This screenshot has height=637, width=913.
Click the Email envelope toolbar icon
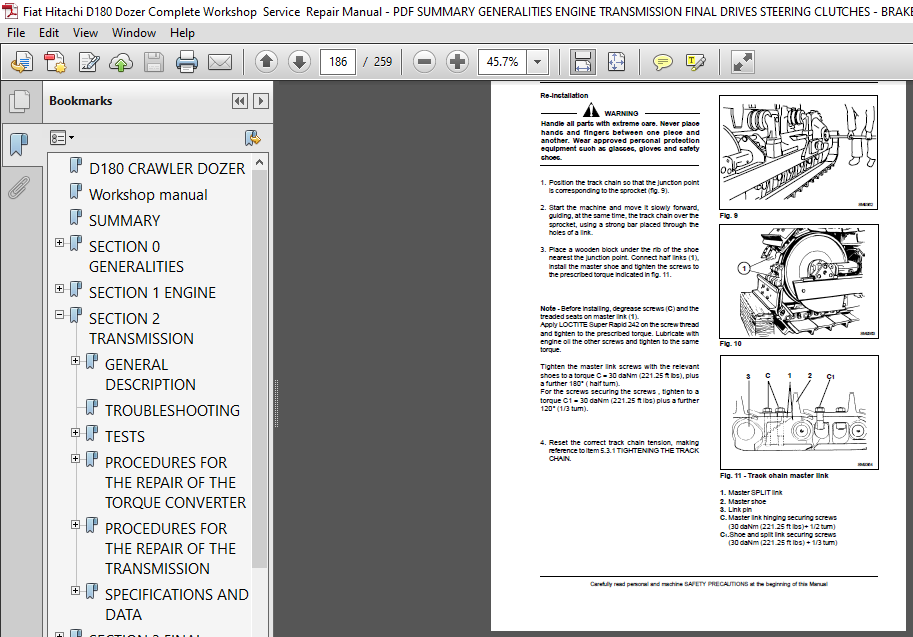tap(220, 62)
